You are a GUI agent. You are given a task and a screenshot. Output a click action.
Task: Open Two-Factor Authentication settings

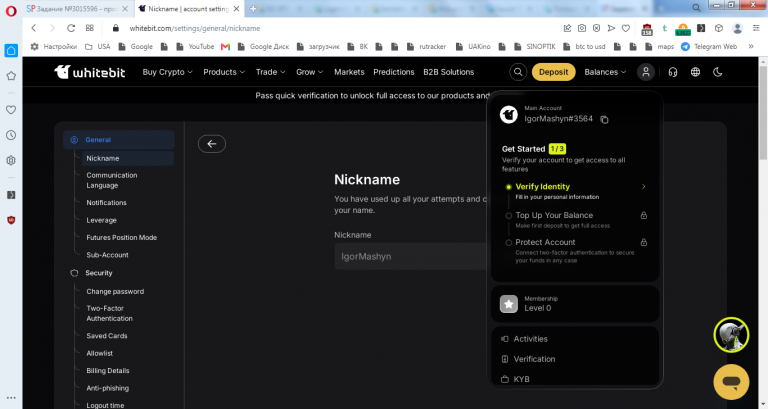tap(110, 313)
